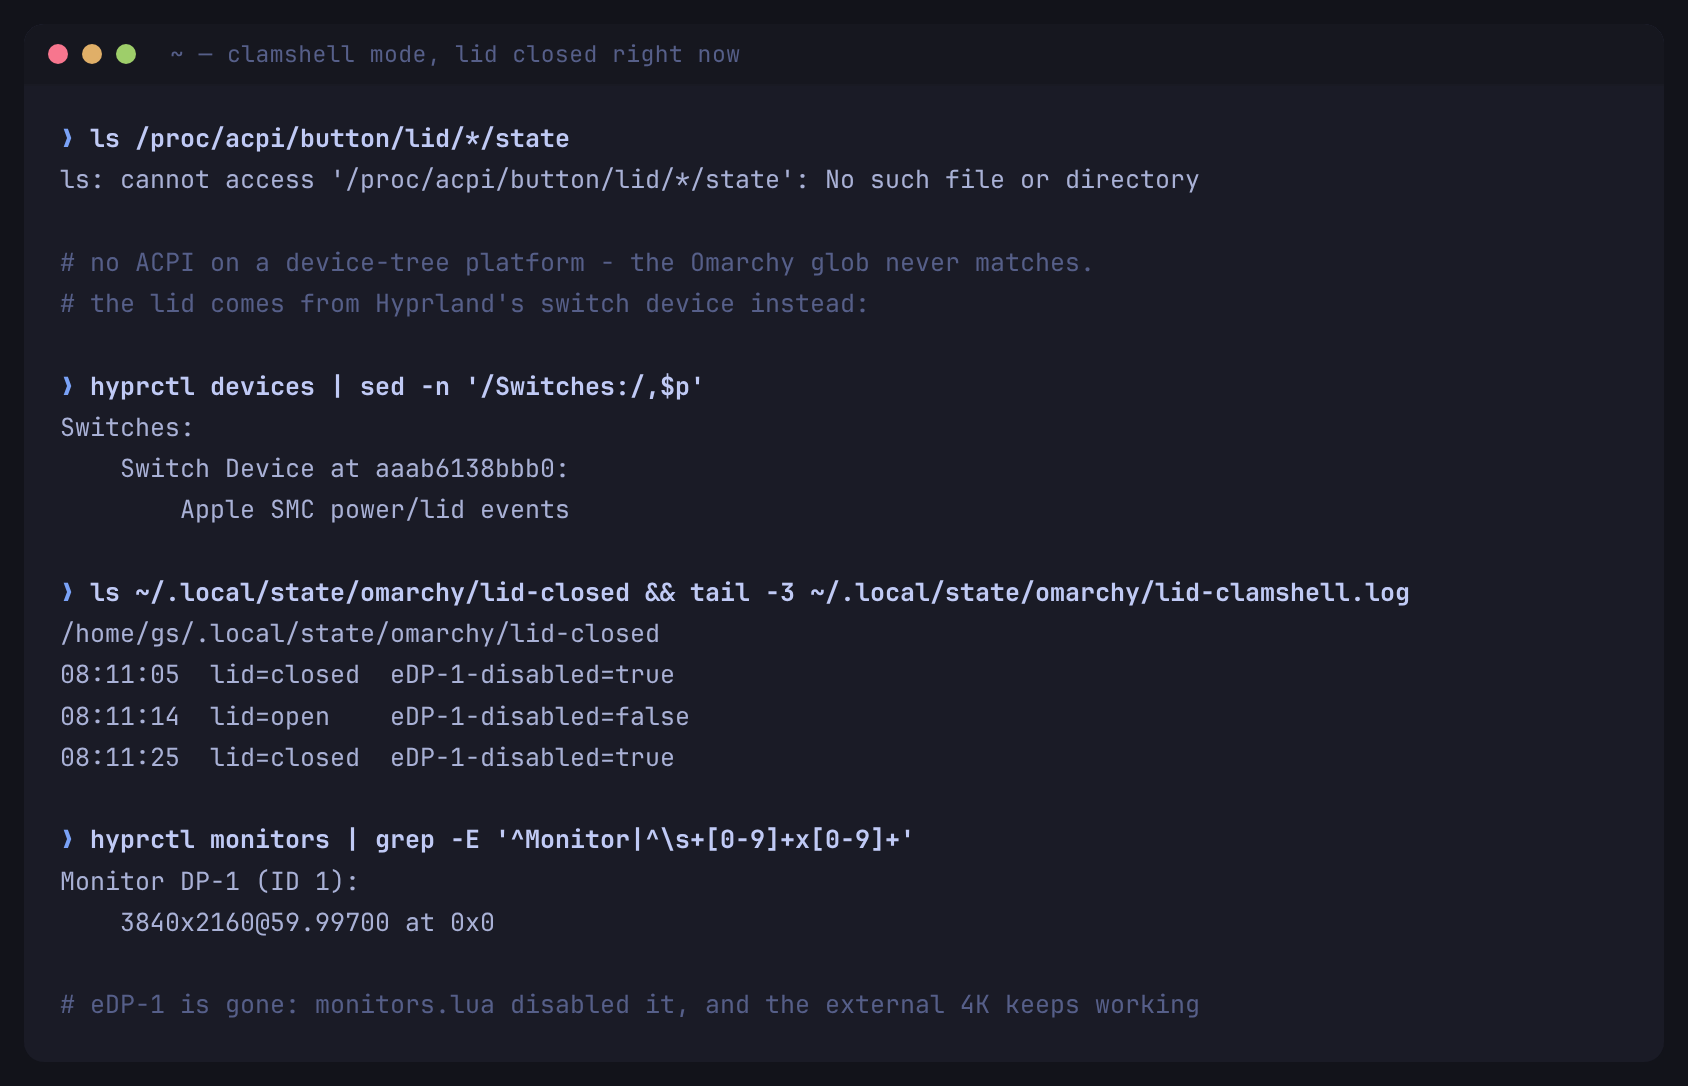Click the prompt arrow before 'ls /proc/acpi'
This screenshot has width=1688, height=1086.
[x=67, y=138]
